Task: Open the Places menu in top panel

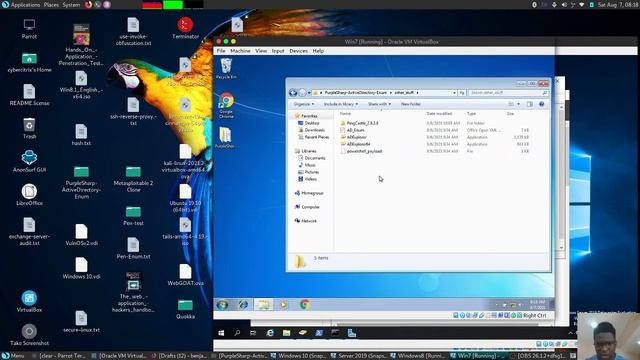Action: click(x=51, y=5)
